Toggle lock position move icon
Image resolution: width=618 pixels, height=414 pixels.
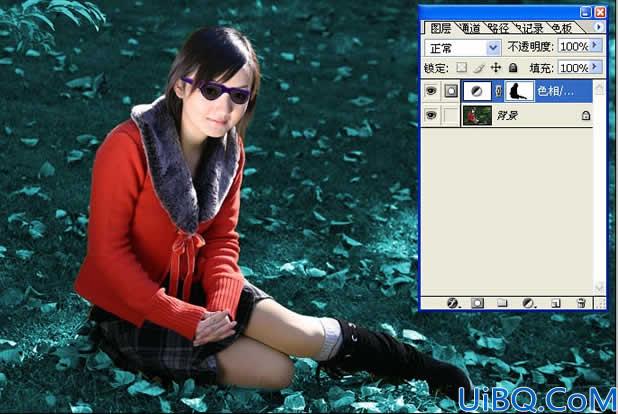[x=496, y=68]
